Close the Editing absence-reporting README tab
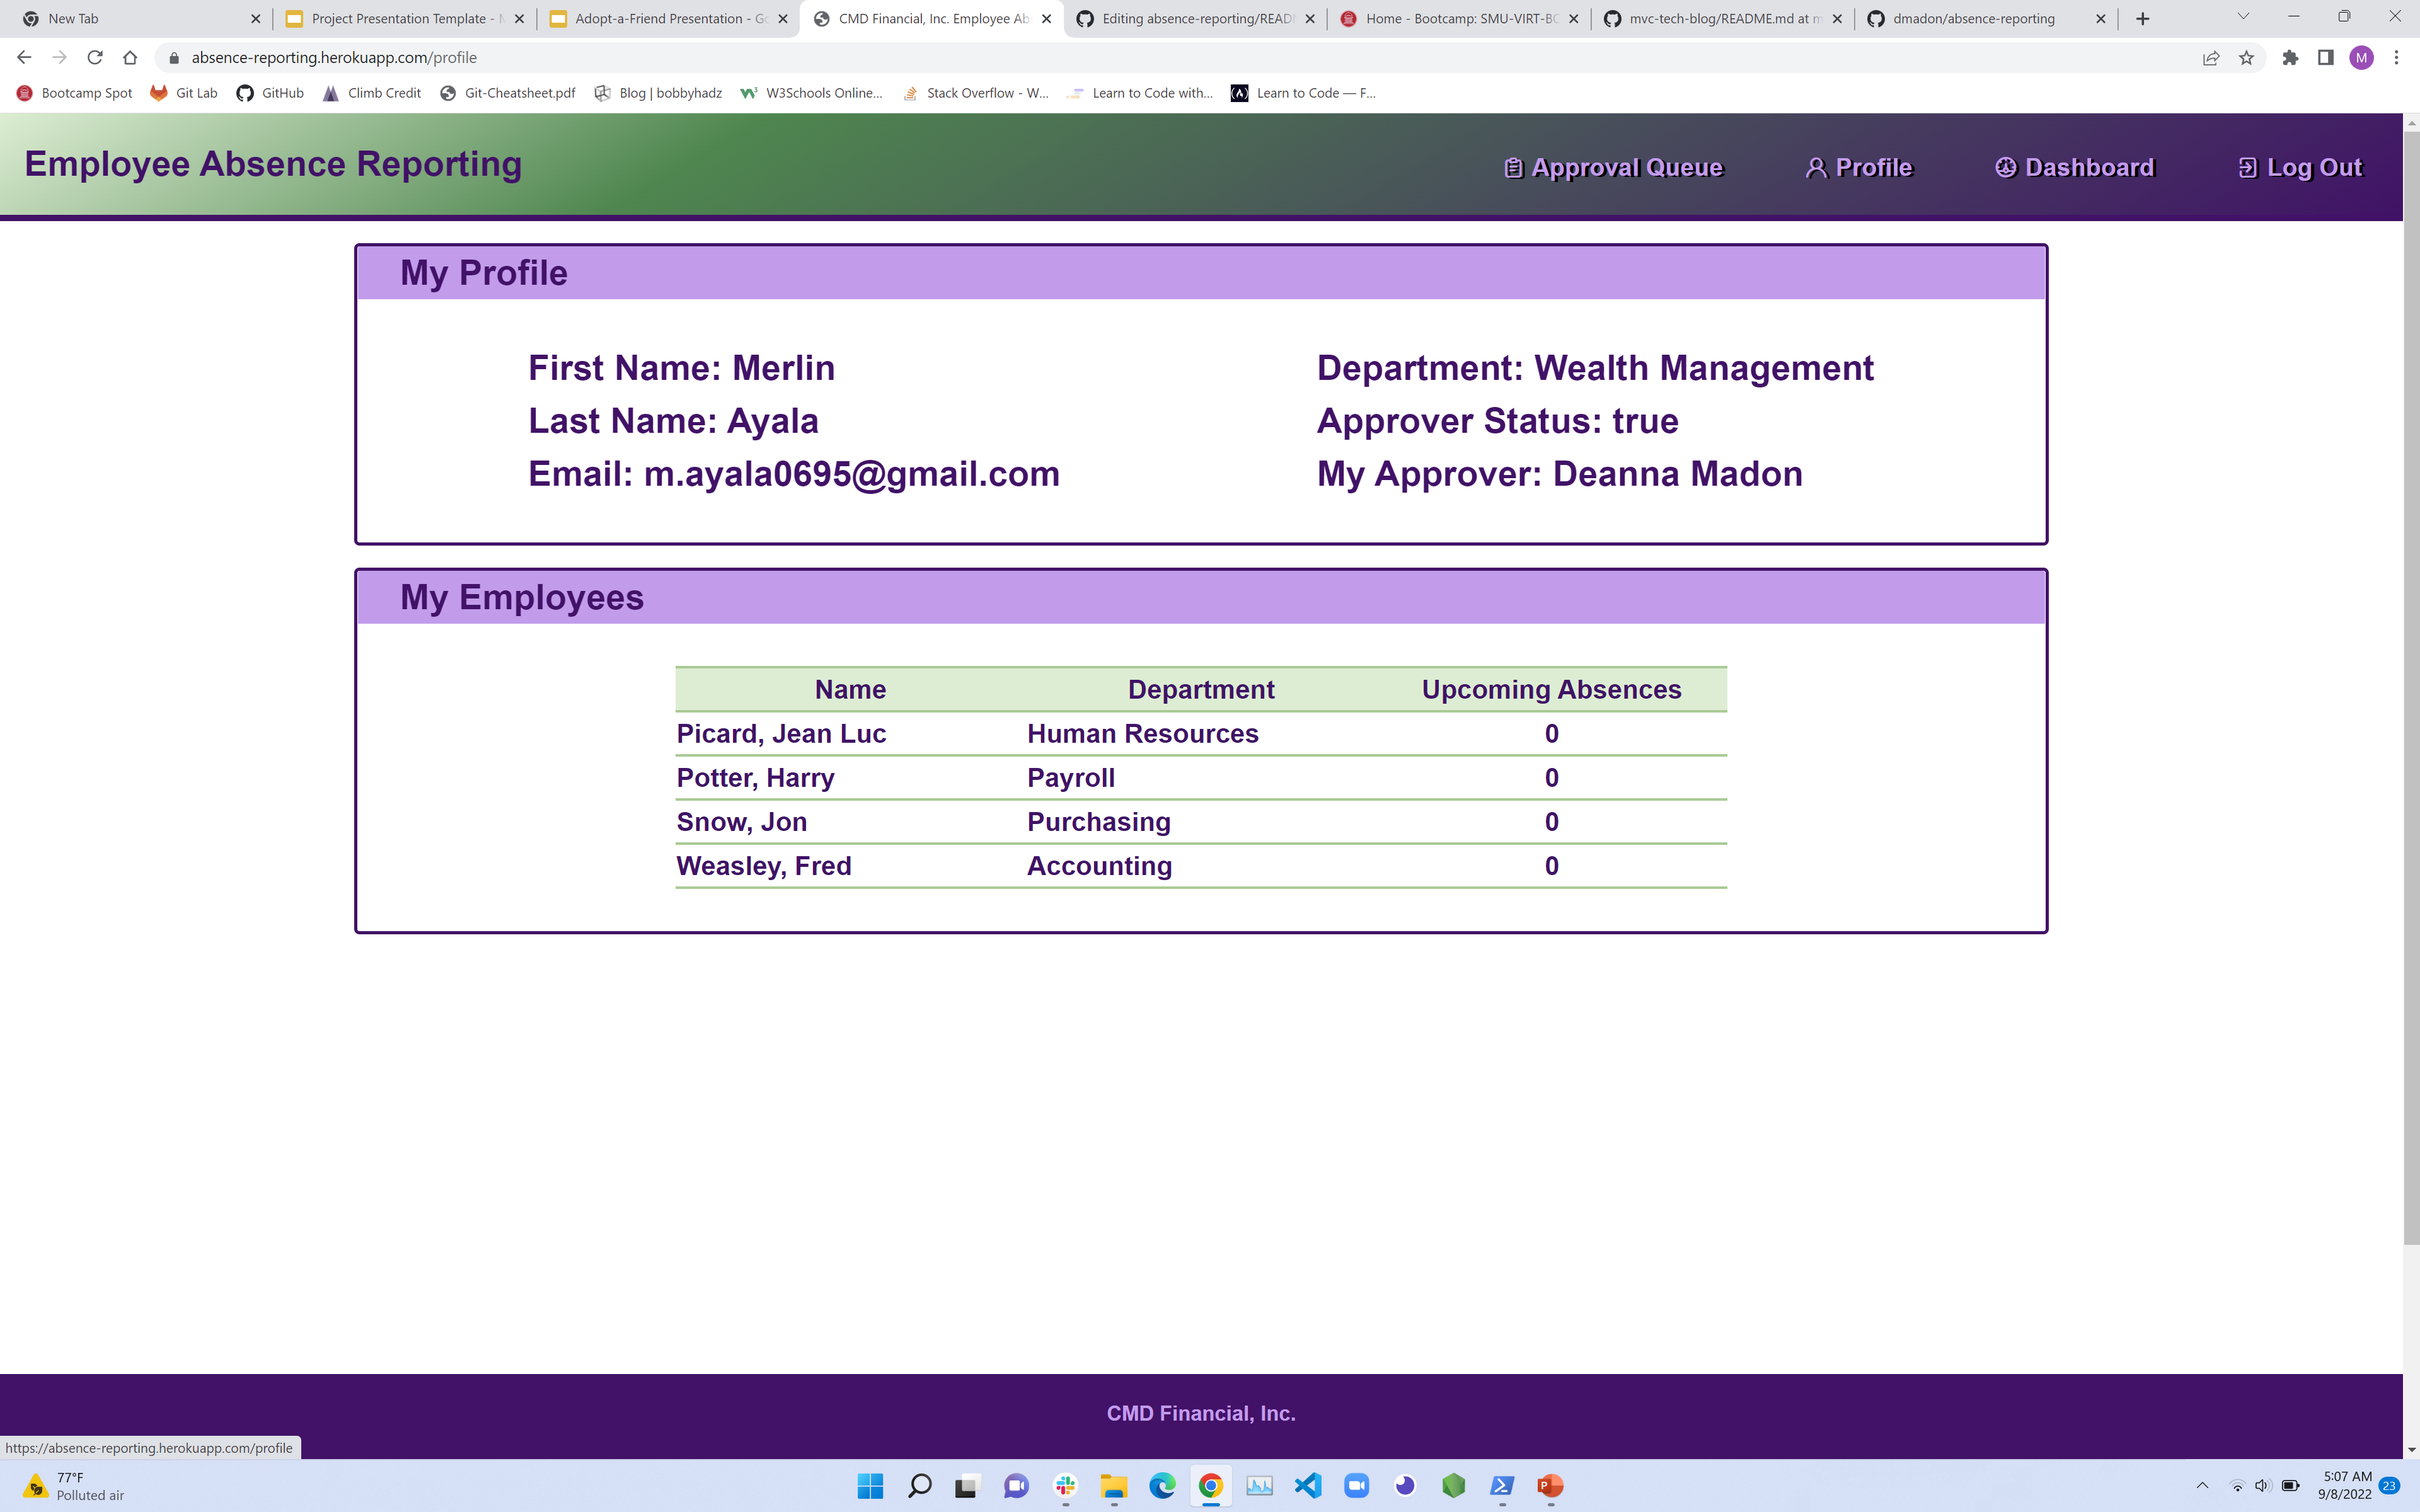The height and width of the screenshot is (1512, 2420). [x=1310, y=19]
